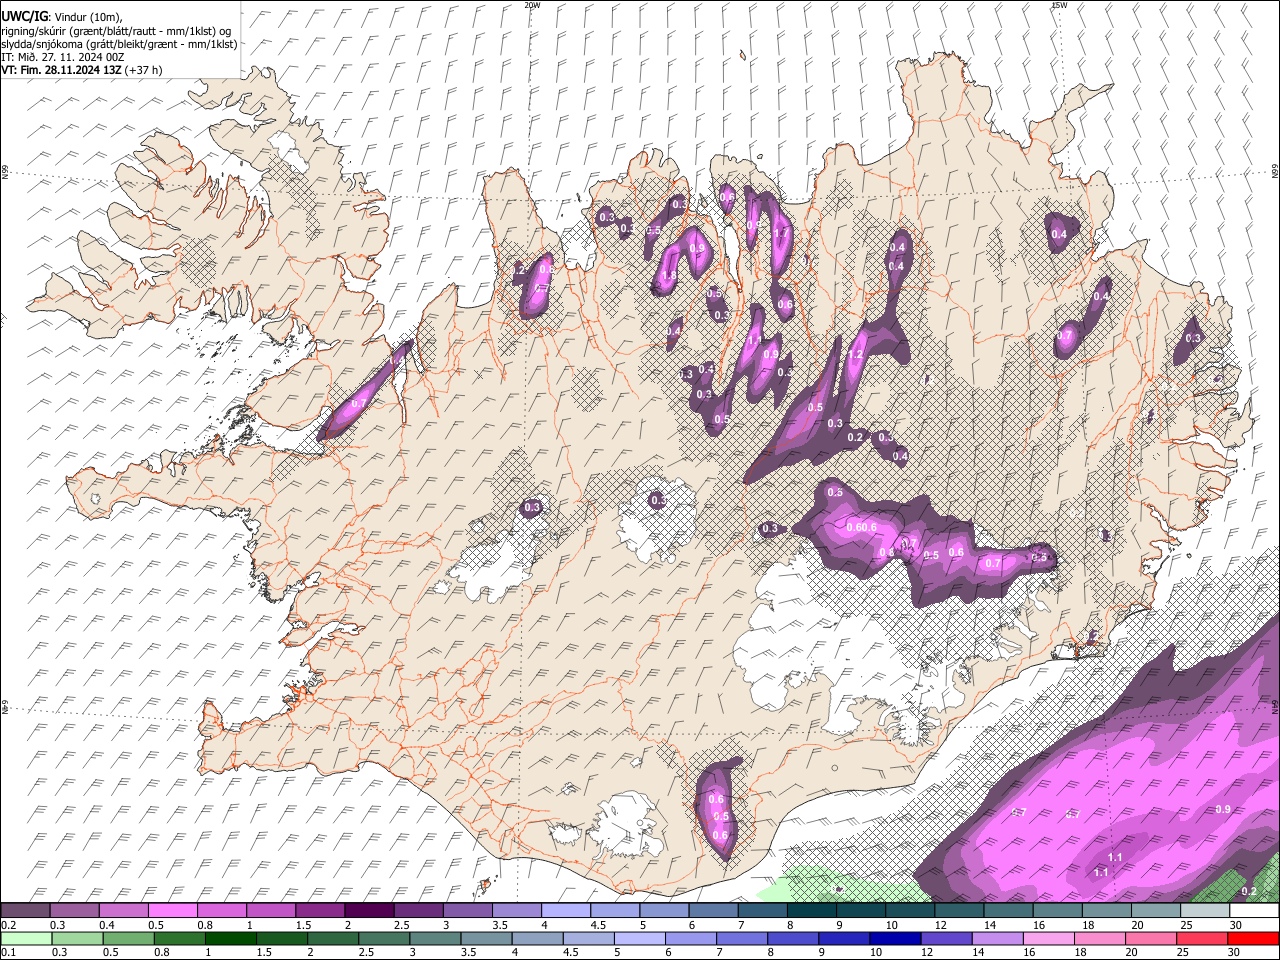Pick top legend swatch between 3 and 3.5
Viewport: 1280px width, 960px height.
(467, 910)
